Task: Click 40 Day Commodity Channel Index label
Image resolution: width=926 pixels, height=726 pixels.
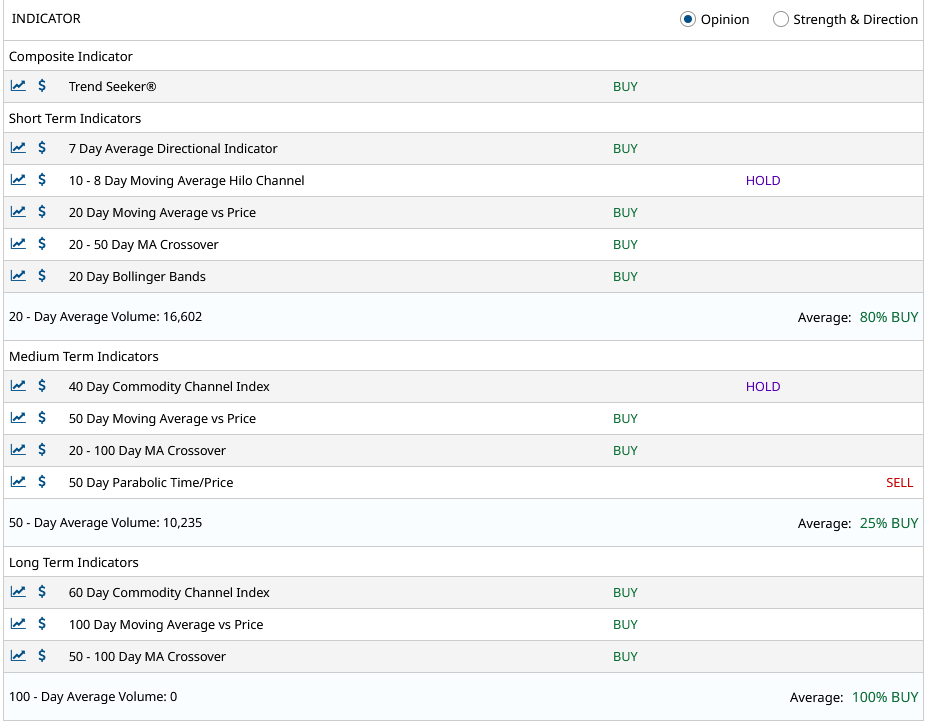Action: (x=169, y=387)
